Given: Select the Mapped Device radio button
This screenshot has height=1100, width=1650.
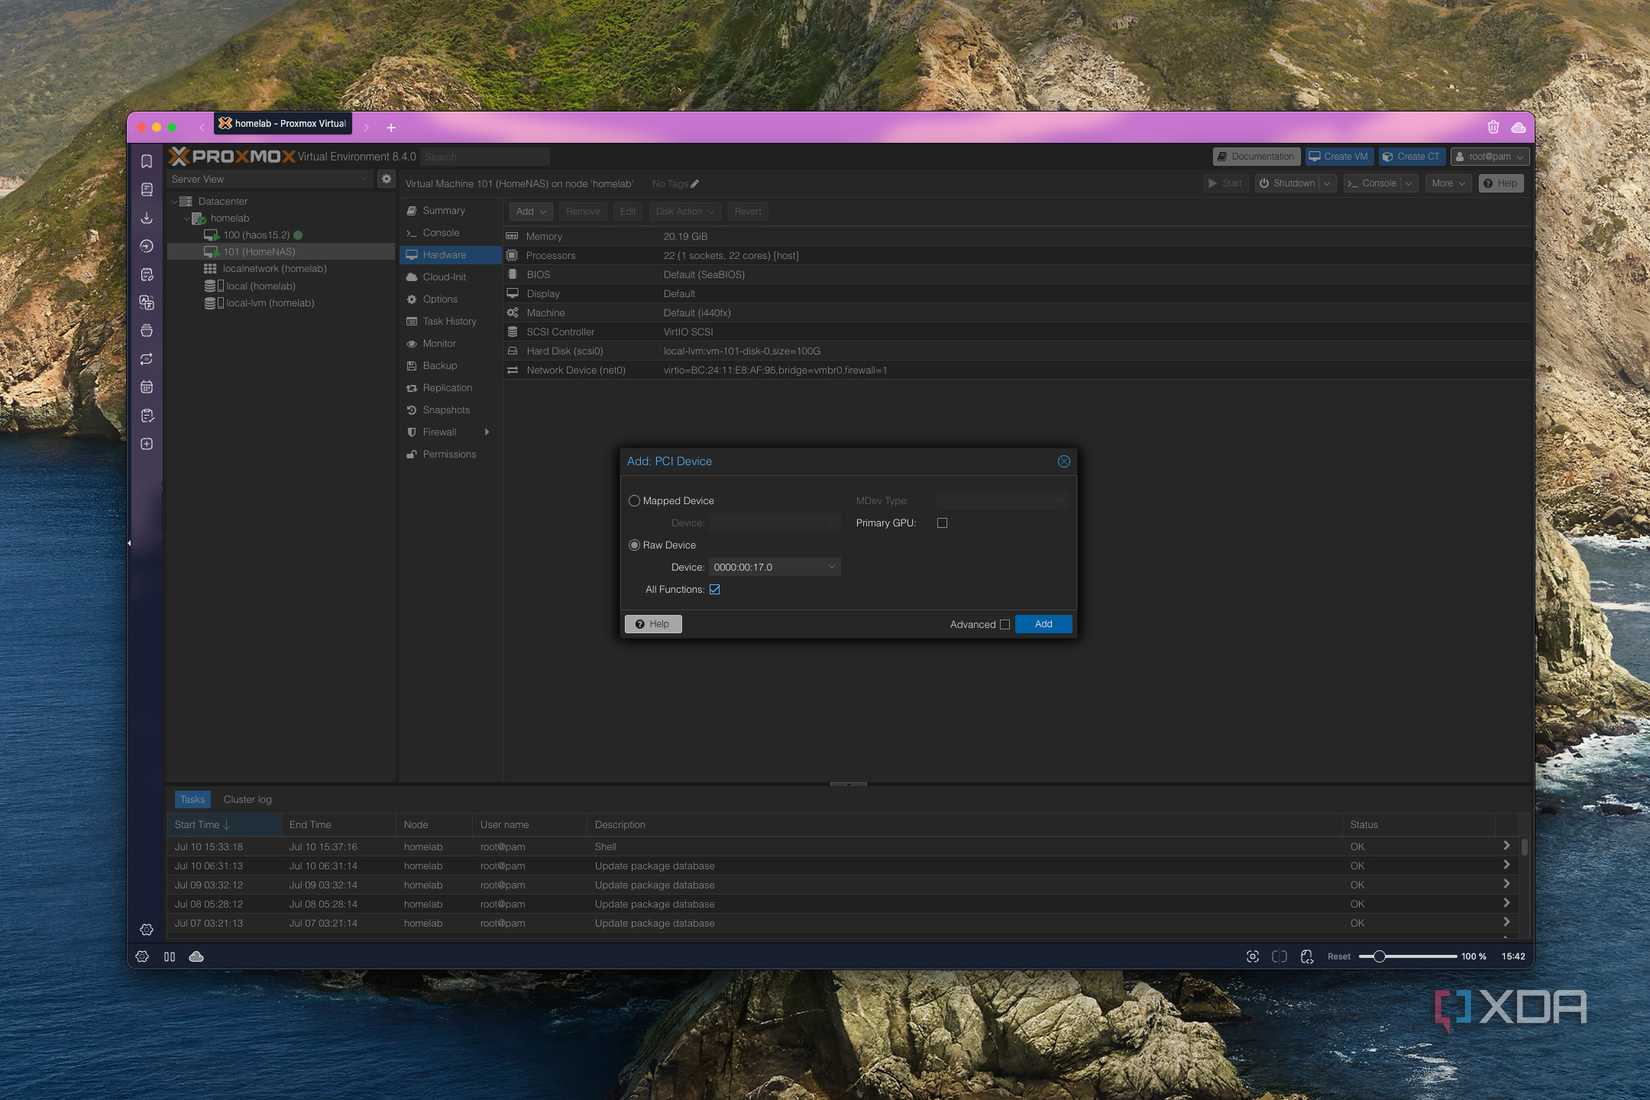Looking at the screenshot, I should [634, 501].
